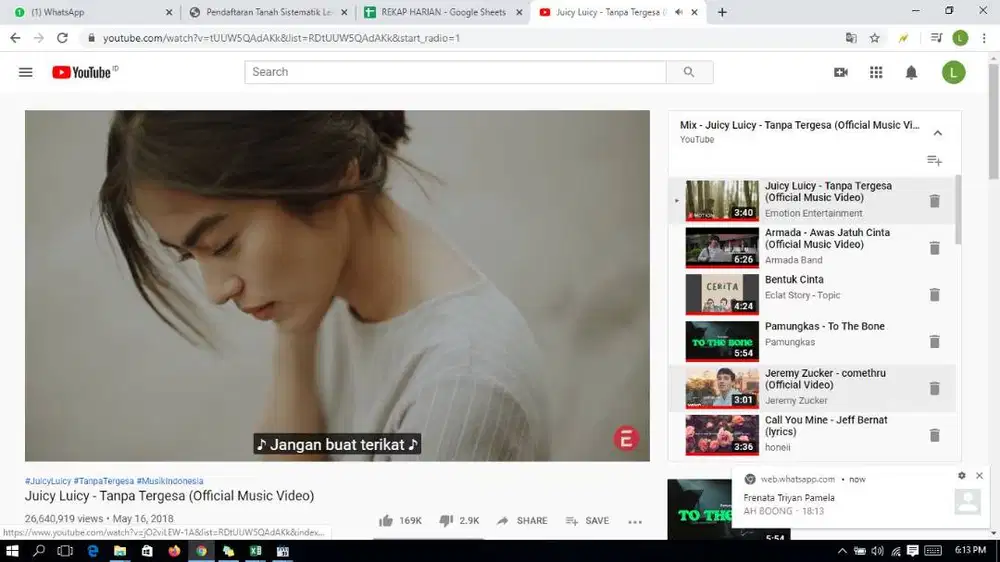Open WhatsApp notification settings gear
This screenshot has height=562, width=1000.
pos(962,476)
